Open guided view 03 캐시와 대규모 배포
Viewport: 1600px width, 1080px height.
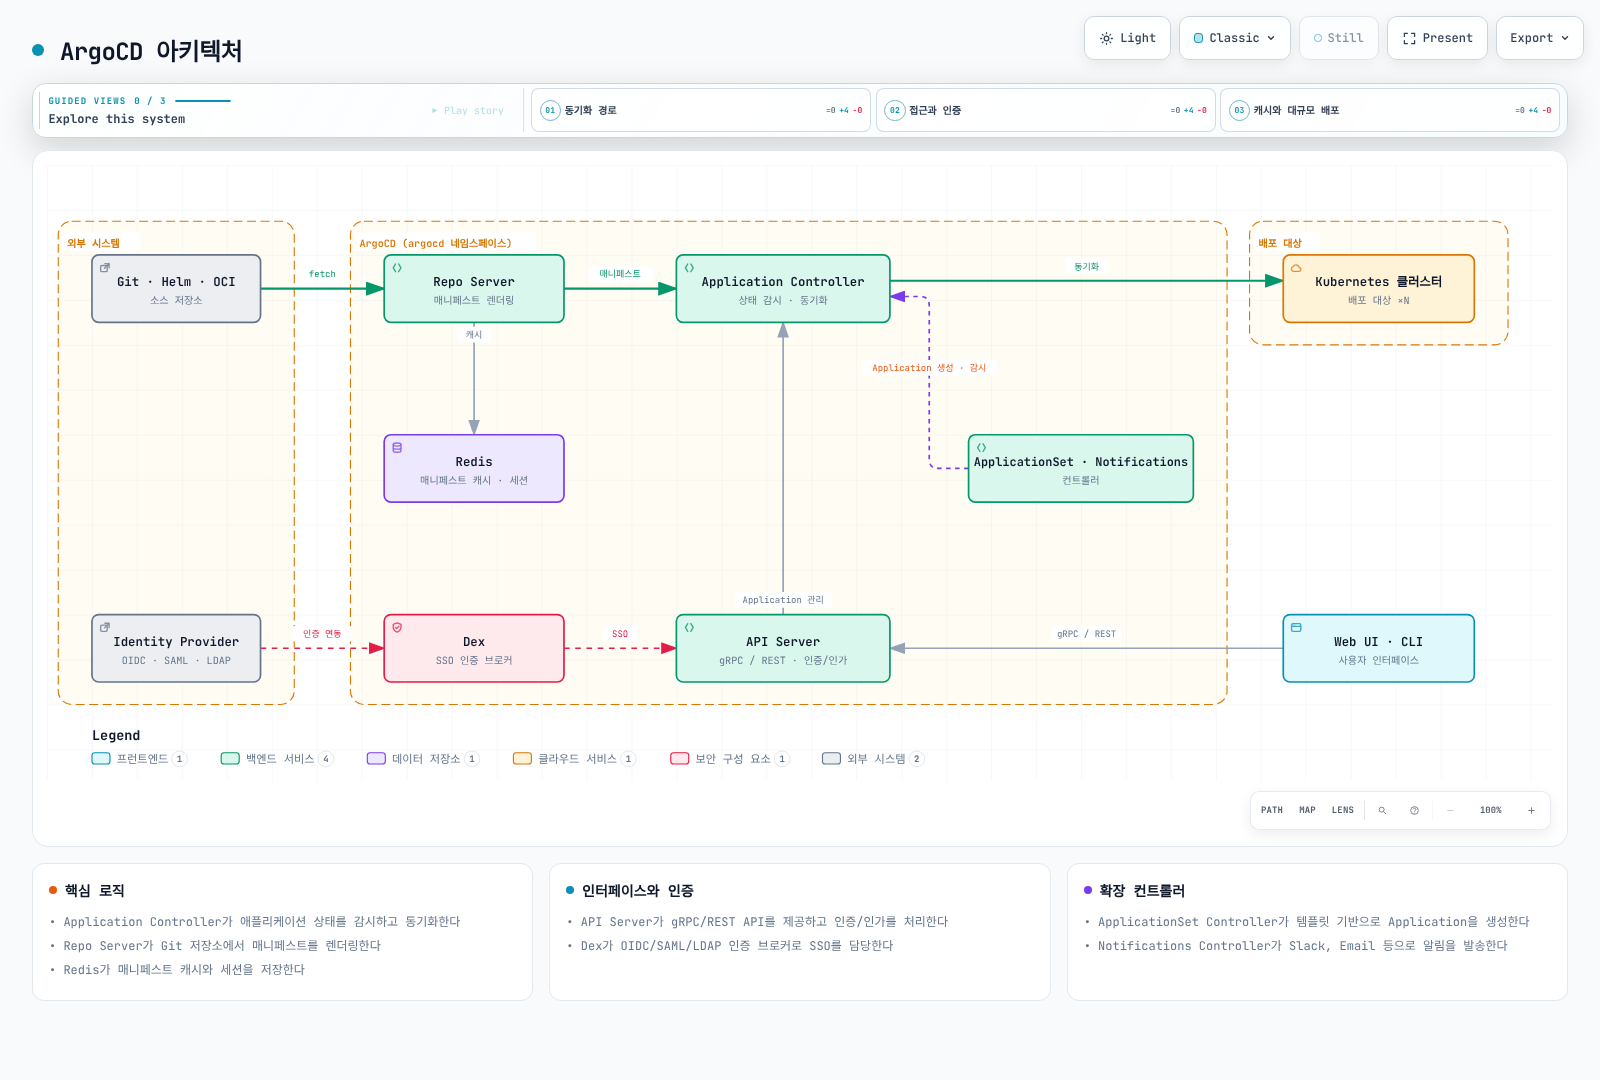pyautogui.click(x=1390, y=110)
